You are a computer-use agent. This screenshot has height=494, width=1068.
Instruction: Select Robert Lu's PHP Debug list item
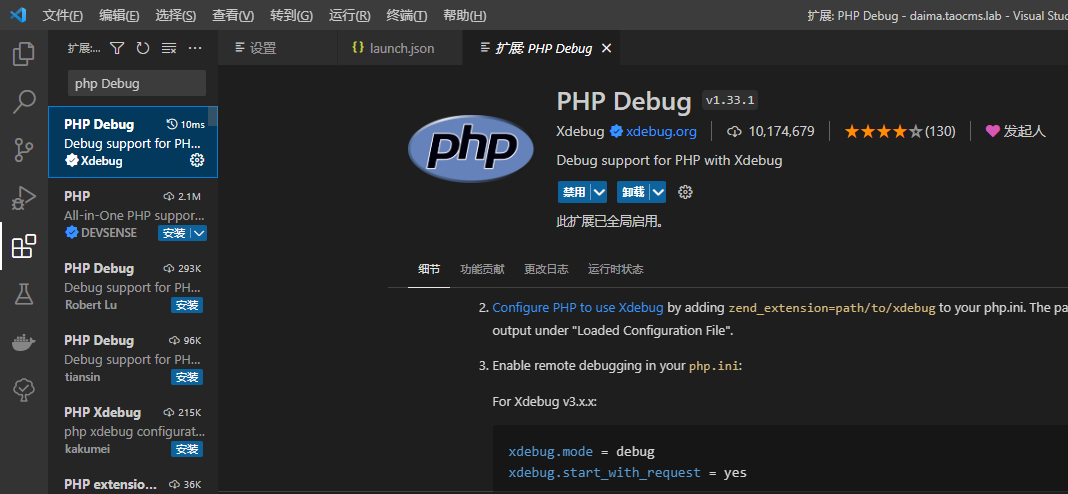133,286
